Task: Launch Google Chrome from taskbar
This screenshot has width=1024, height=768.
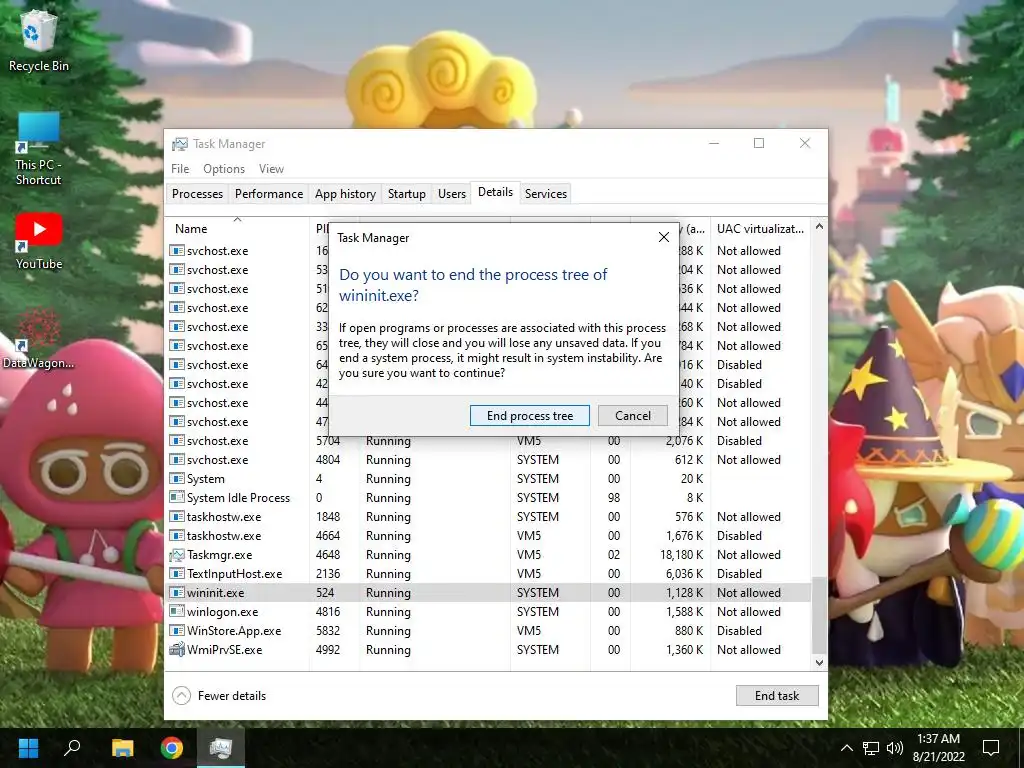Action: click(172, 748)
